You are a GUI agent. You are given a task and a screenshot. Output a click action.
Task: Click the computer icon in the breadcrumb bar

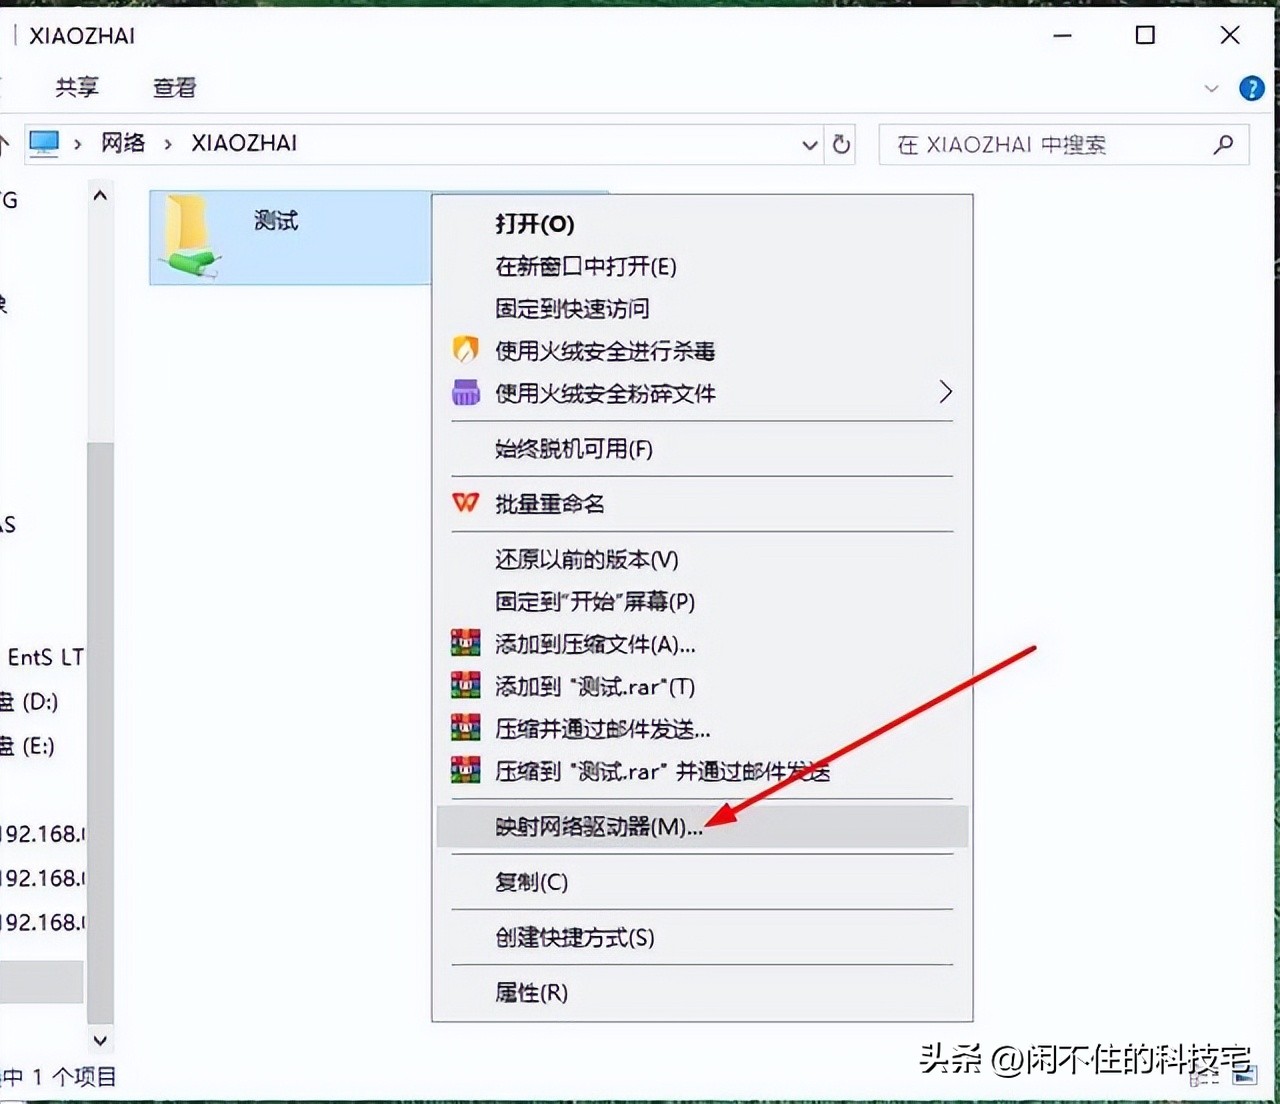coord(44,143)
